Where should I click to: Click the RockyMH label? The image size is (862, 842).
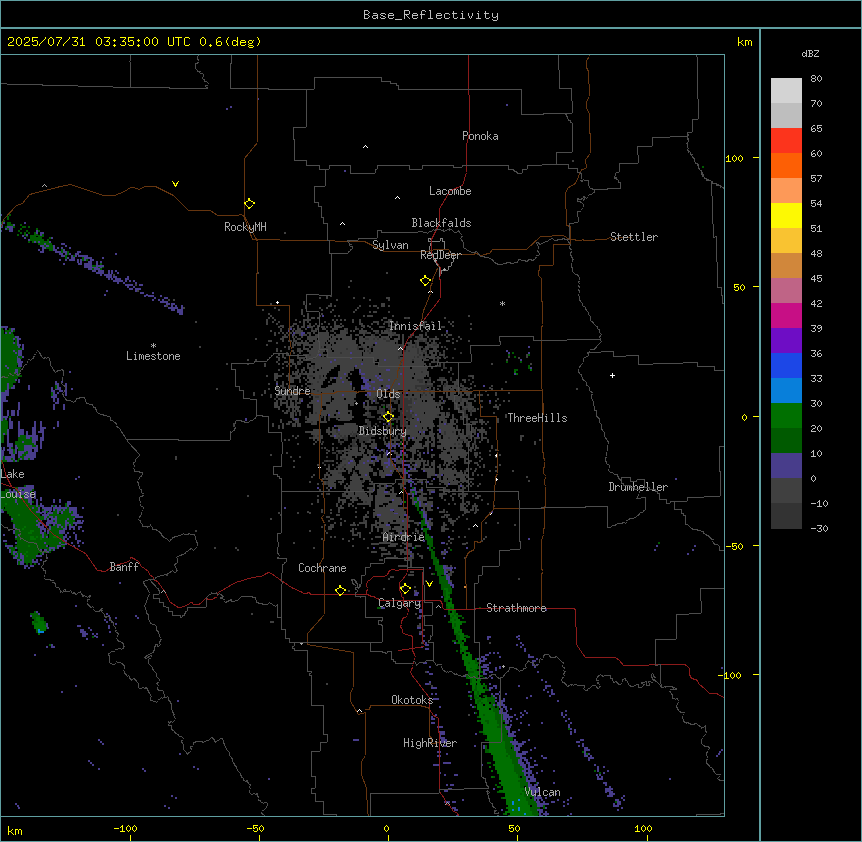pyautogui.click(x=245, y=227)
